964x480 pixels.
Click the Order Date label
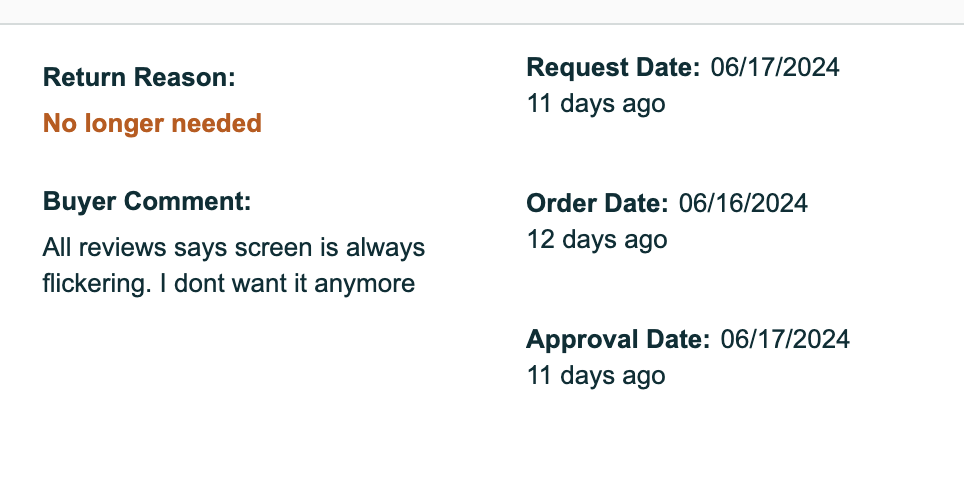tap(597, 203)
